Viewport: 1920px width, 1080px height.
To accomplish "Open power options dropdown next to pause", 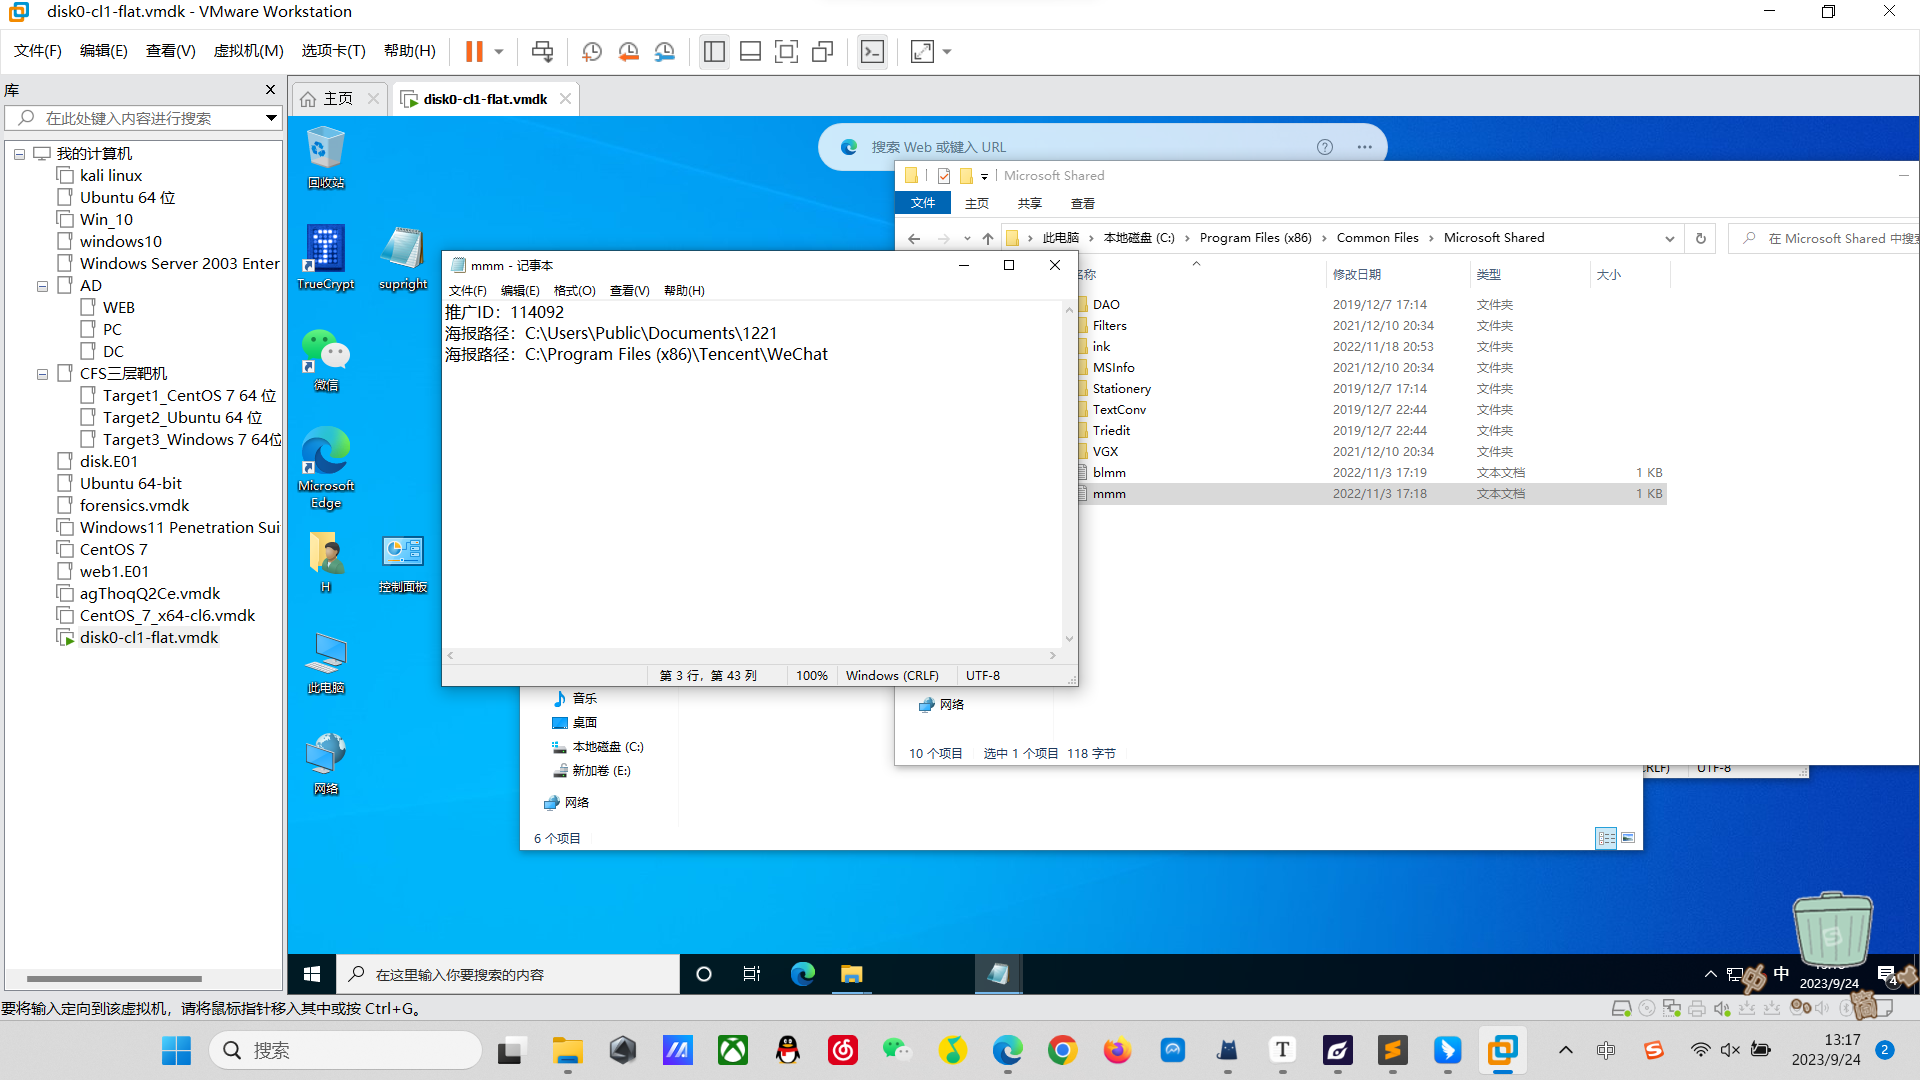I will coord(499,51).
